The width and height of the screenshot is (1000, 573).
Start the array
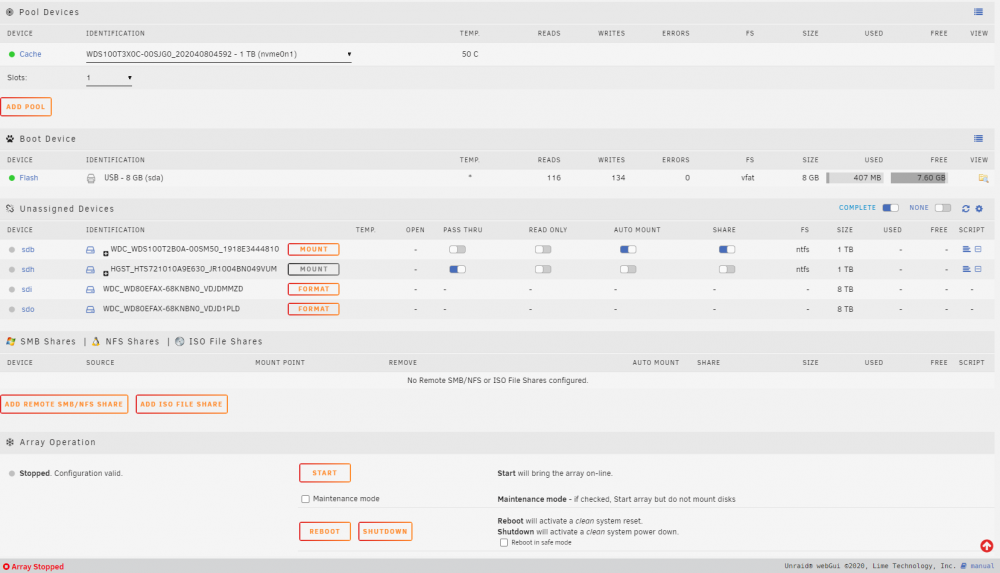tap(325, 473)
